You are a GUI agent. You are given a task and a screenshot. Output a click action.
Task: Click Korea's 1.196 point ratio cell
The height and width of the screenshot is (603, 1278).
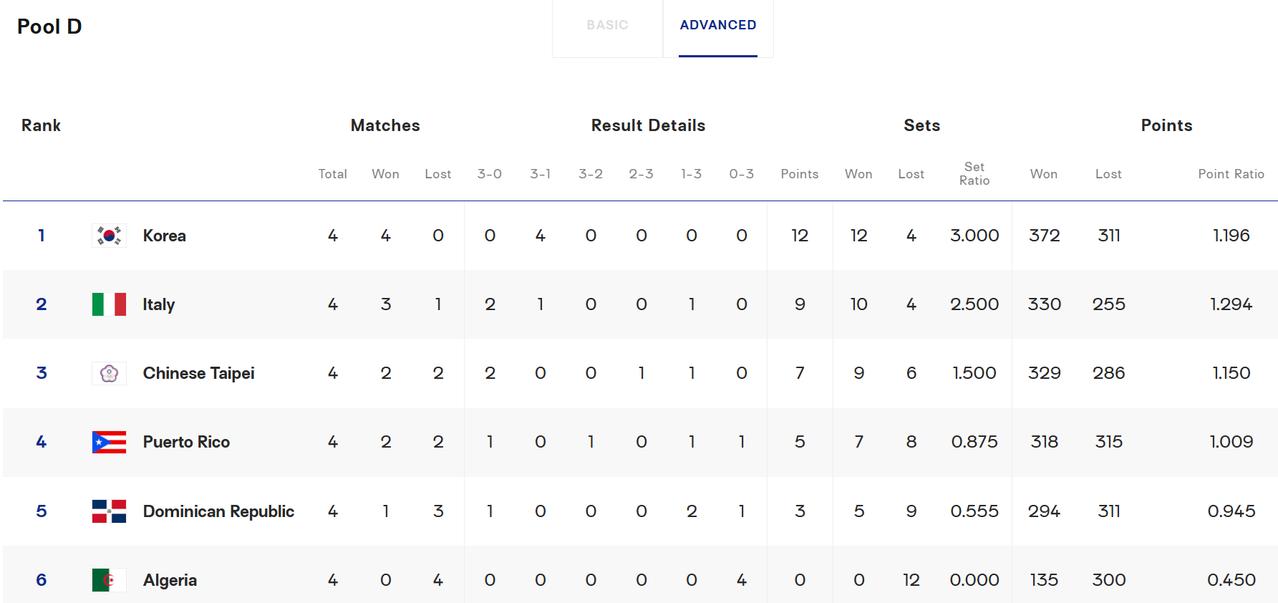click(1231, 236)
